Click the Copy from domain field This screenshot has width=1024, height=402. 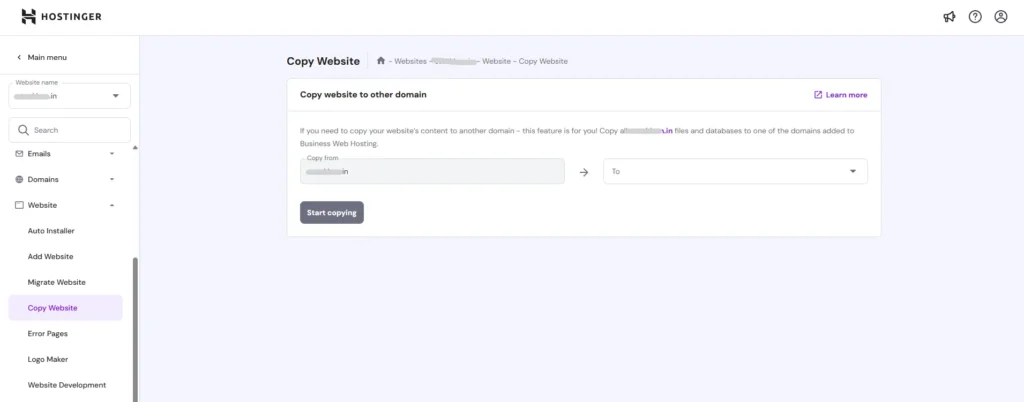pos(432,172)
